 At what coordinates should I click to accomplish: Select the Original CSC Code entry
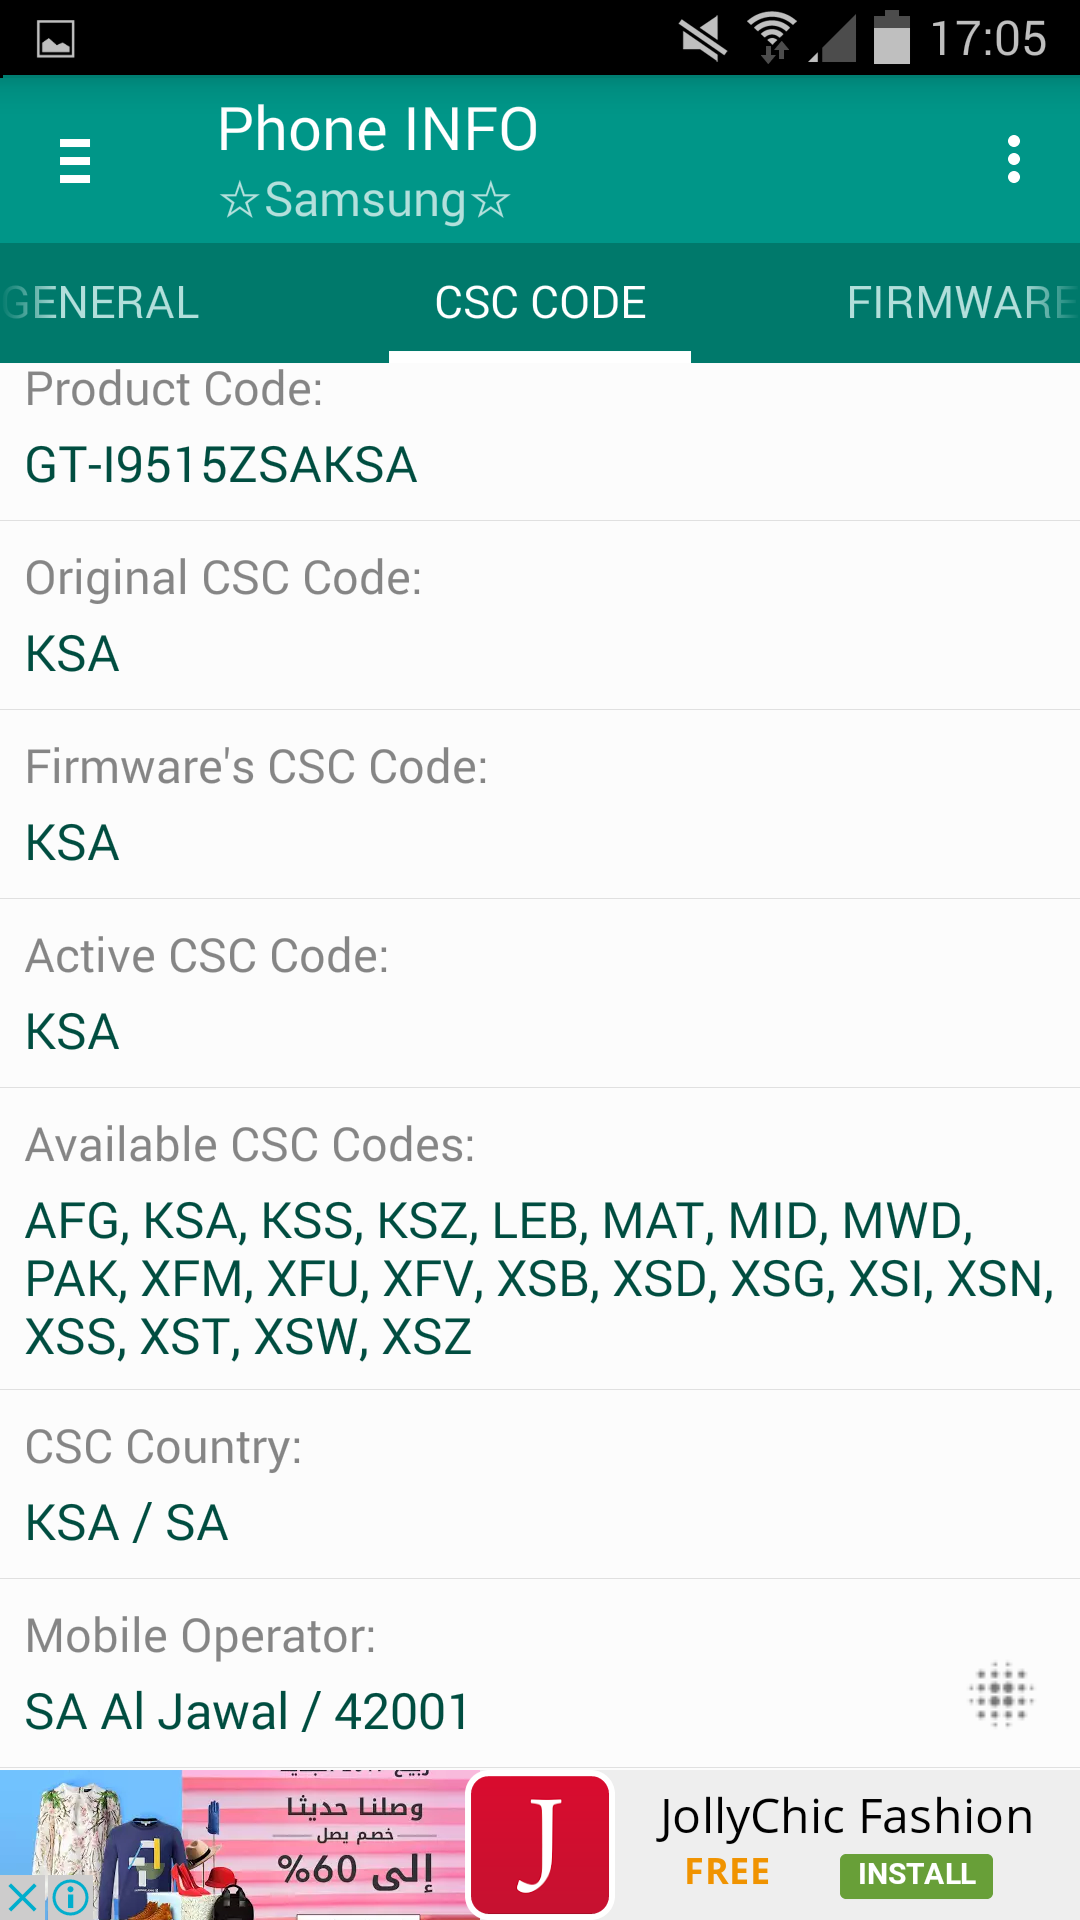click(x=540, y=615)
